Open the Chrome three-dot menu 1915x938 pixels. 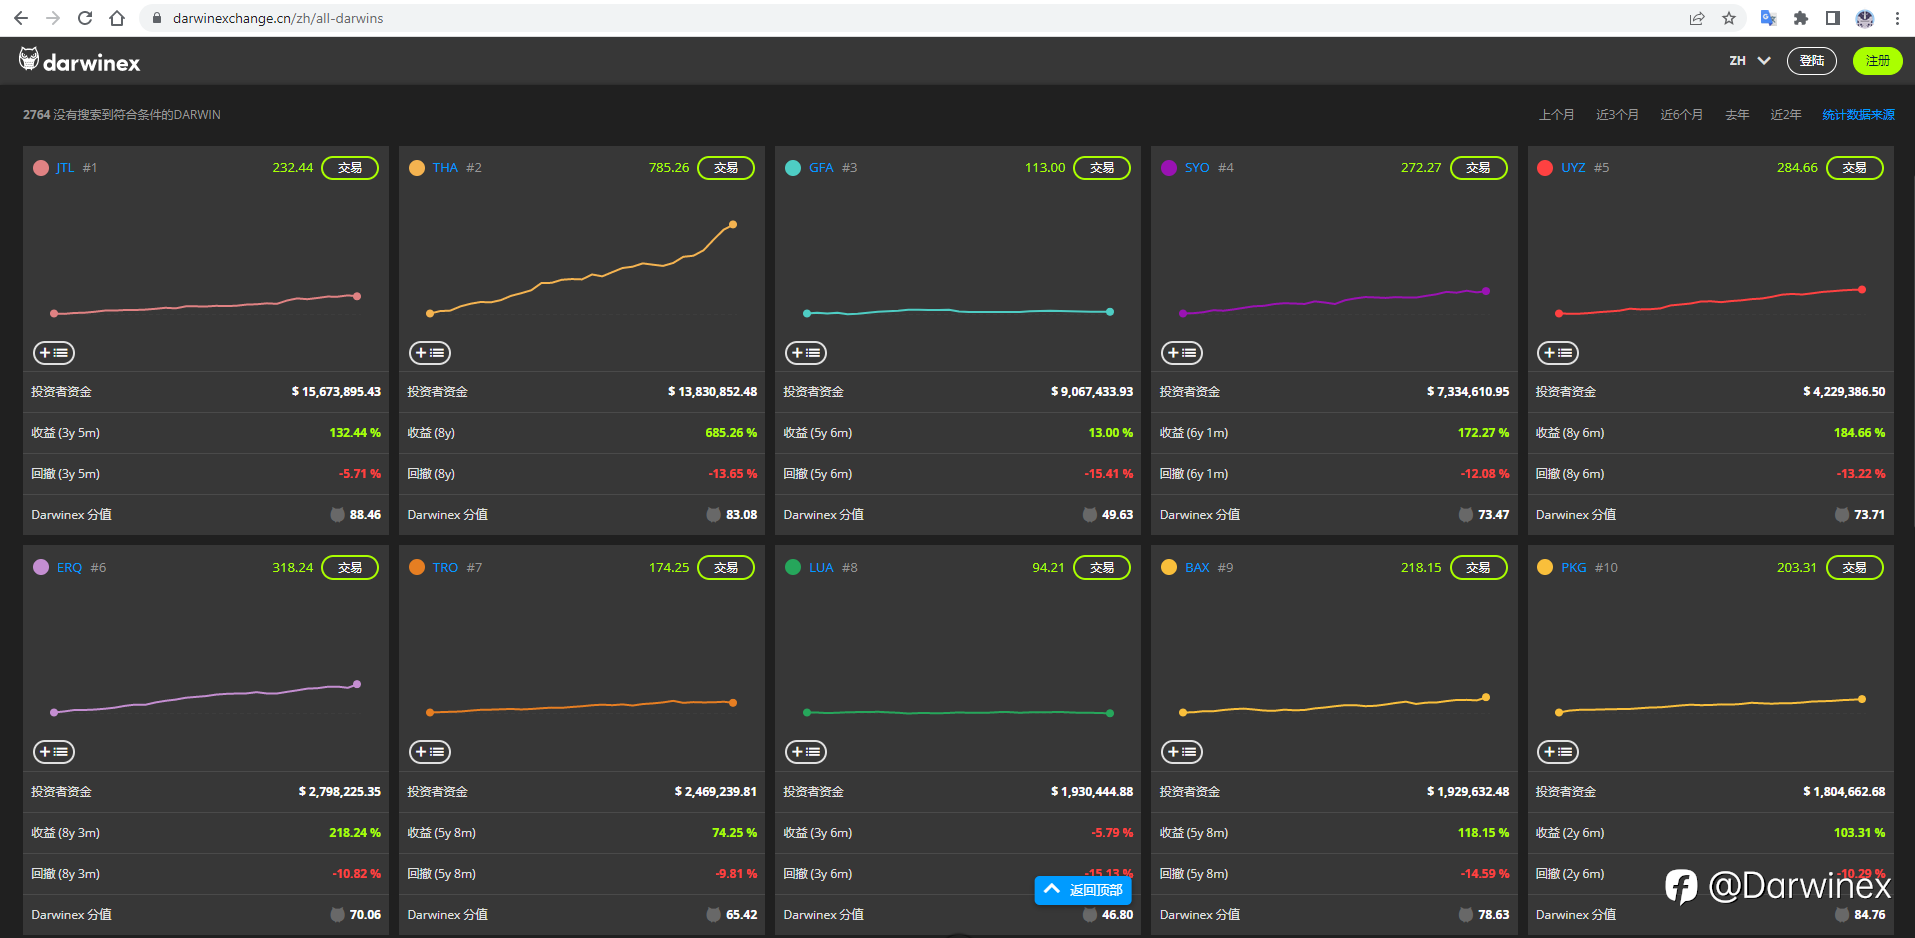[x=1897, y=18]
